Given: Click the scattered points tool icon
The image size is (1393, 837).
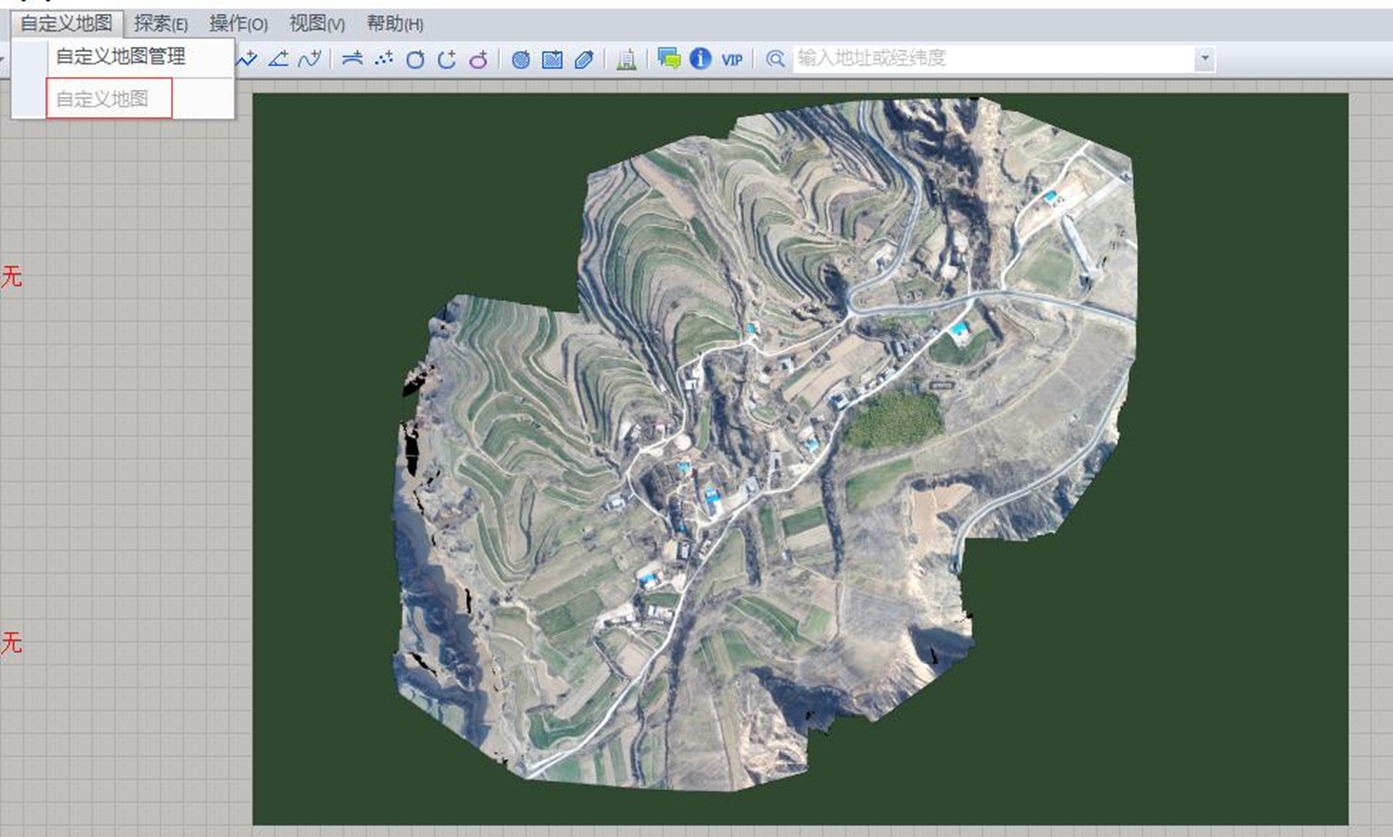Looking at the screenshot, I should pos(383,59).
